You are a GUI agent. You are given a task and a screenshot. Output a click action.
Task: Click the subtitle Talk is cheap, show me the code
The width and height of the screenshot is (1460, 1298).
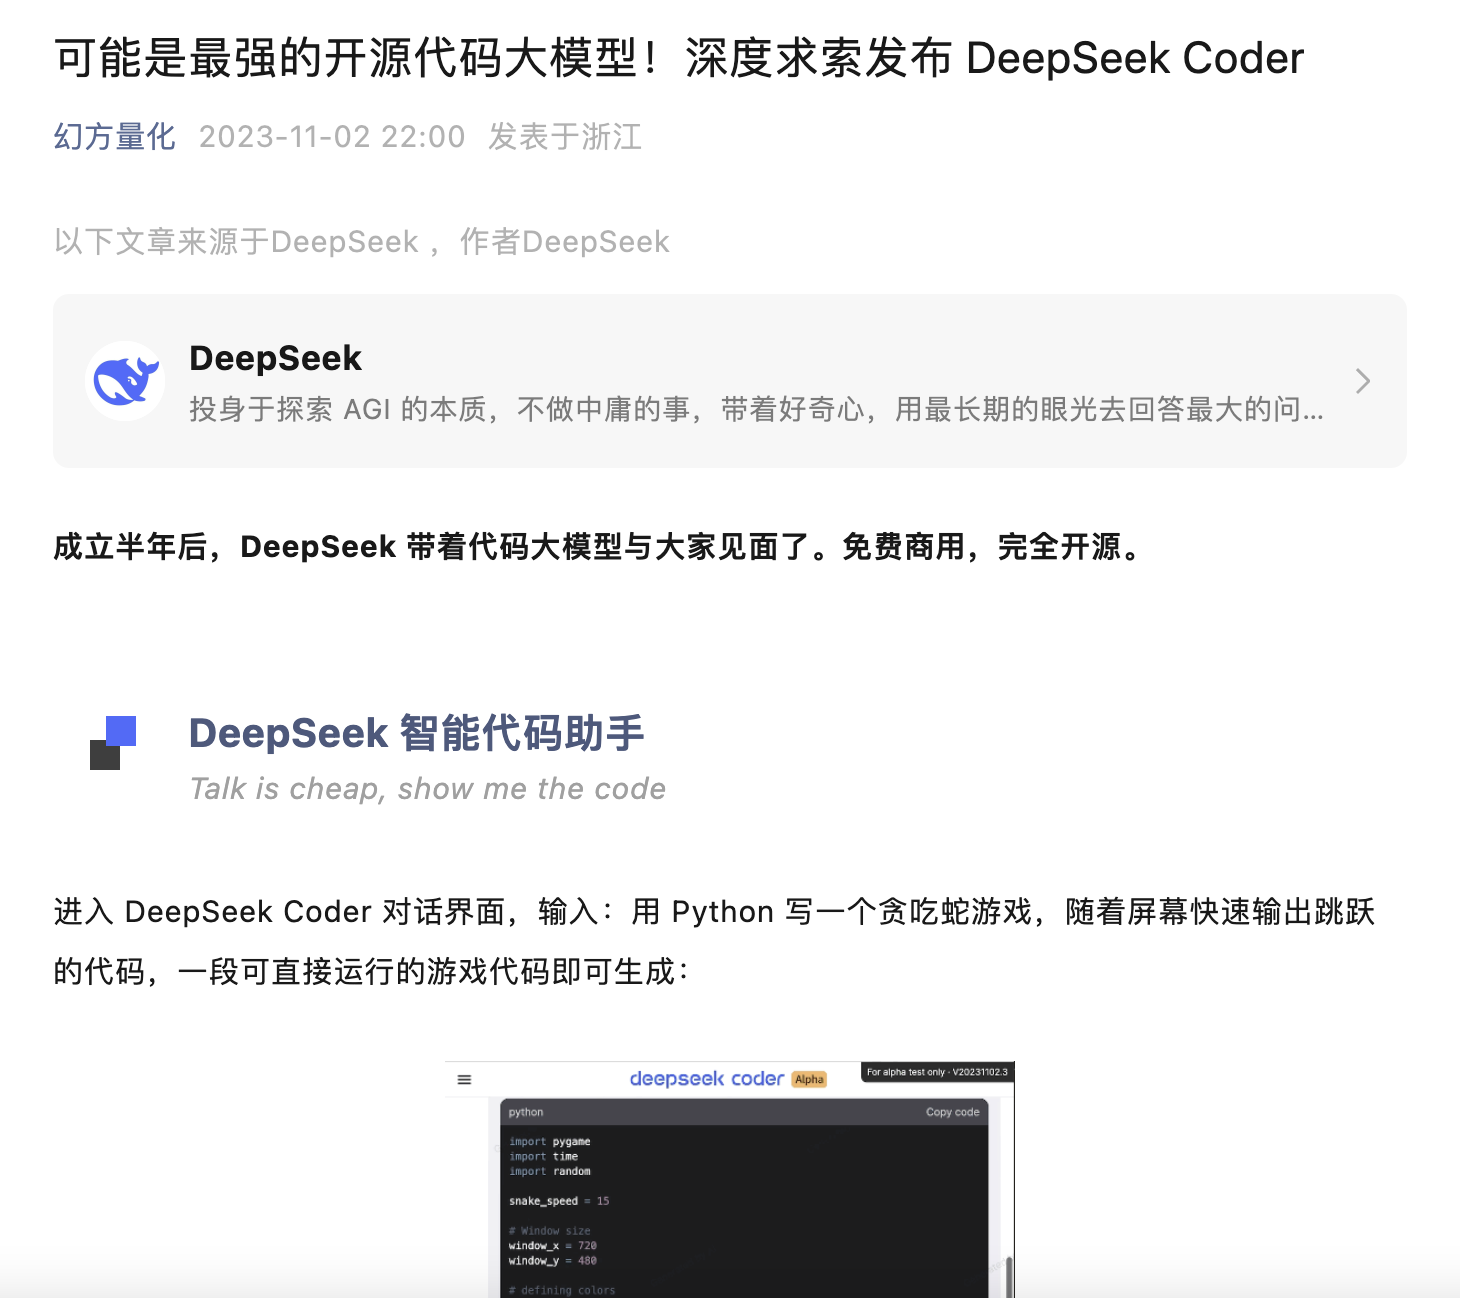[428, 789]
